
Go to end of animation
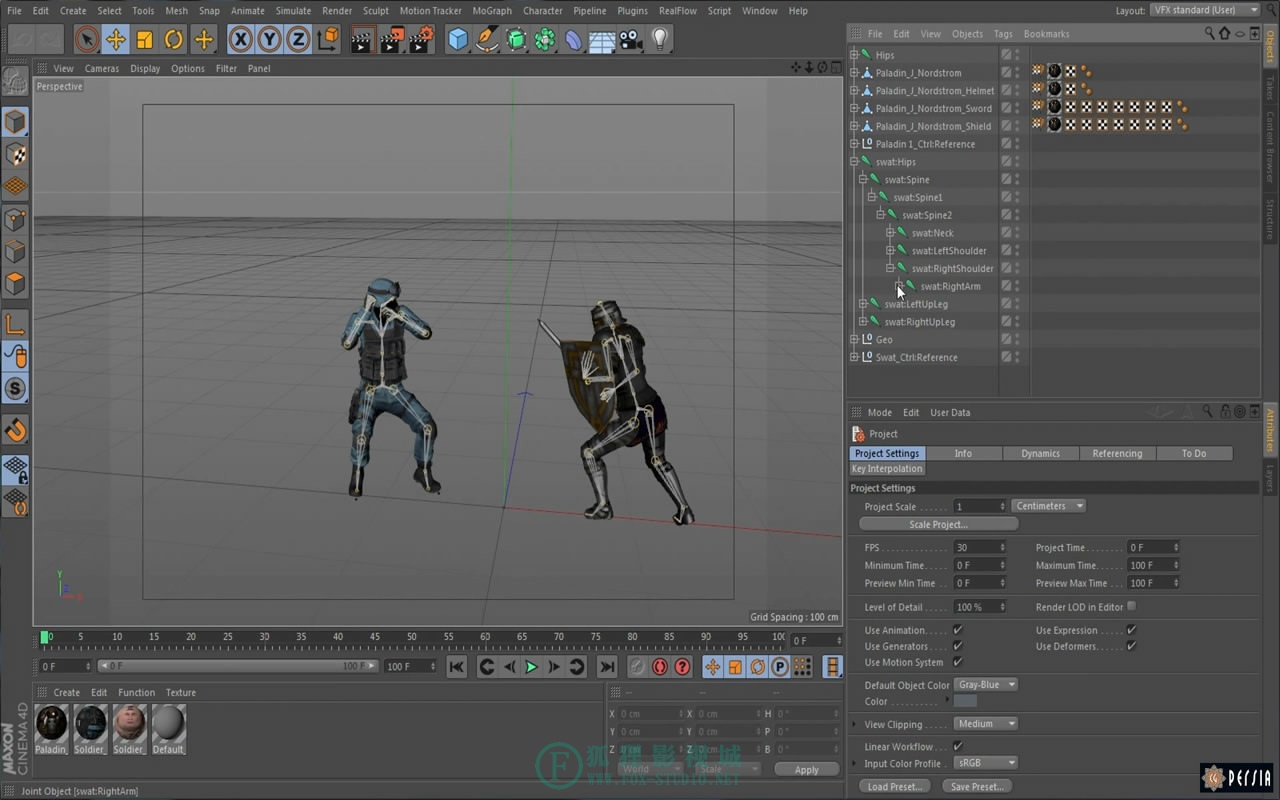607,667
